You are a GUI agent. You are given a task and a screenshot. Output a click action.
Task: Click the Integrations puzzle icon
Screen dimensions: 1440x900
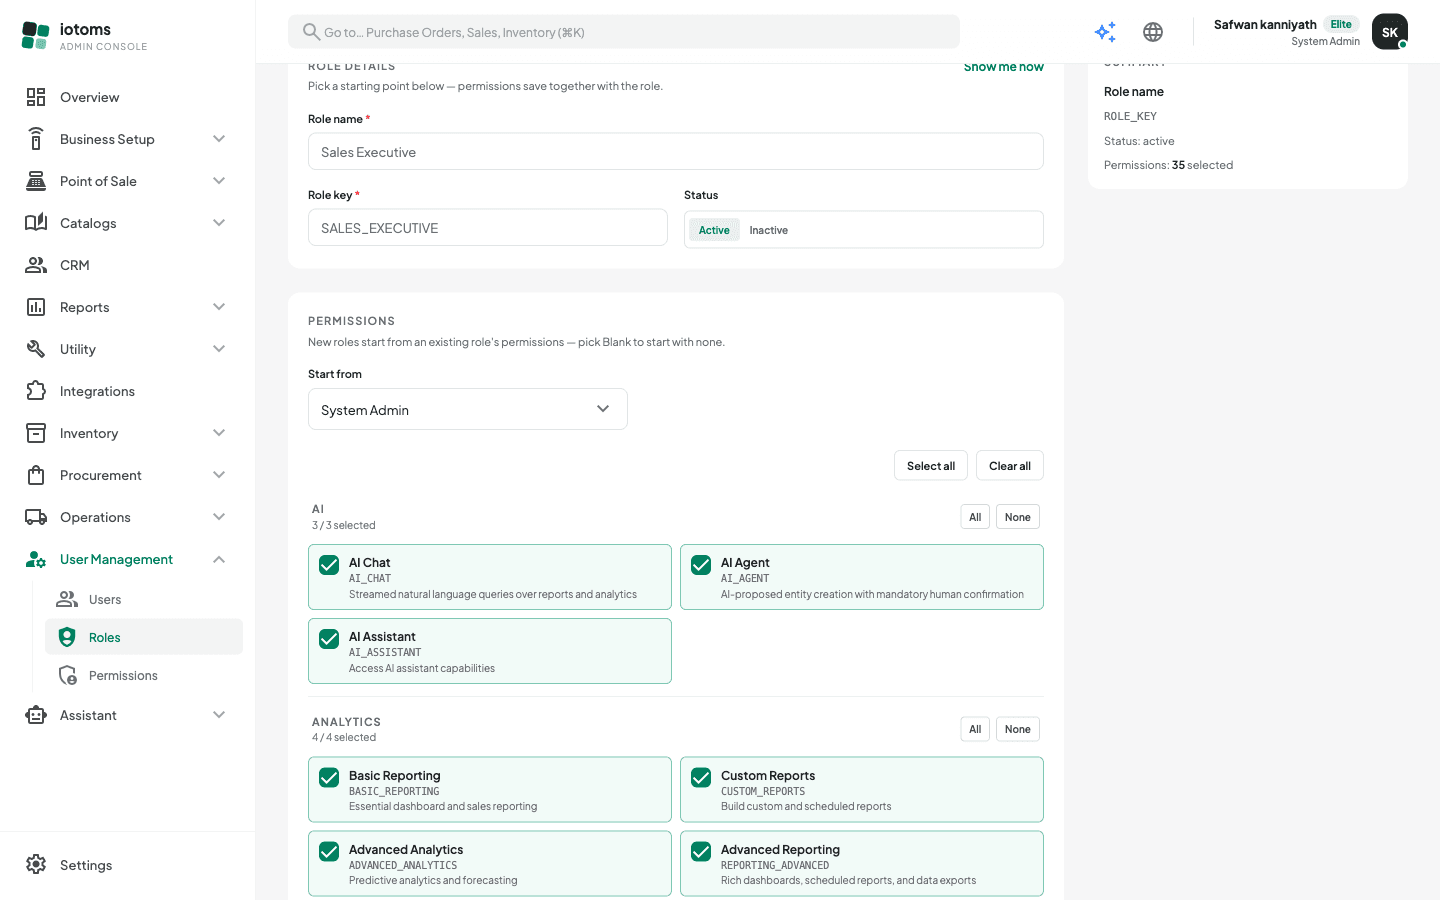coord(36,391)
